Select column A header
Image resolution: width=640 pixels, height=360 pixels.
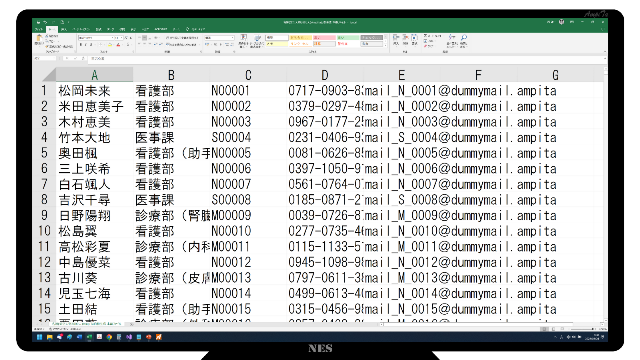[94, 75]
